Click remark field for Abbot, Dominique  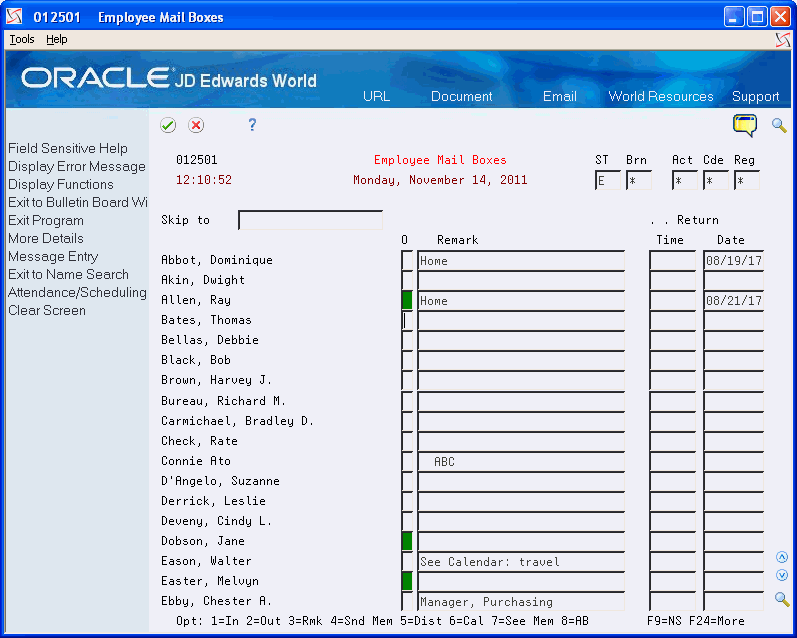(521, 260)
